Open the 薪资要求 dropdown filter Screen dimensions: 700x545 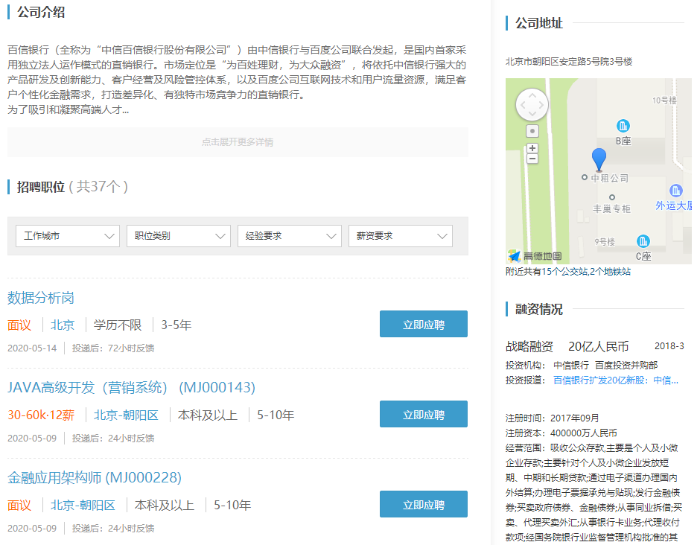pos(400,236)
